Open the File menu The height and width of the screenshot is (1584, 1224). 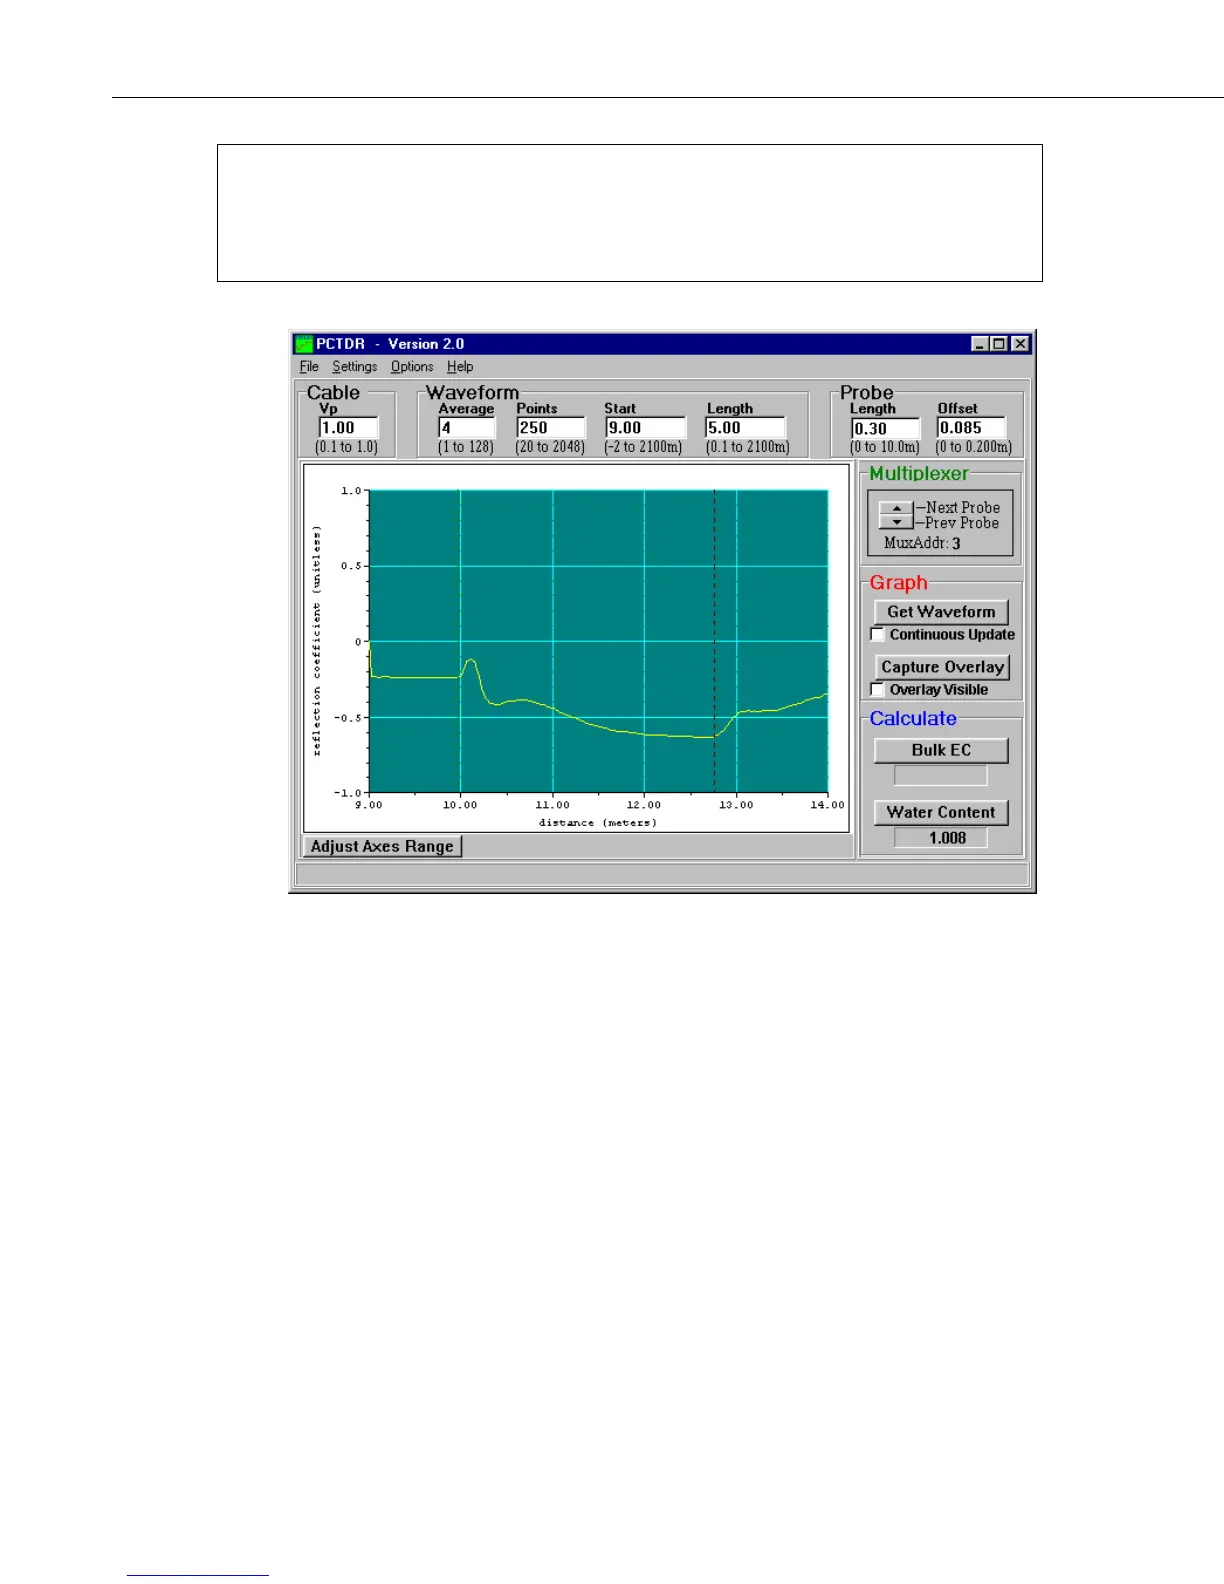coord(309,367)
